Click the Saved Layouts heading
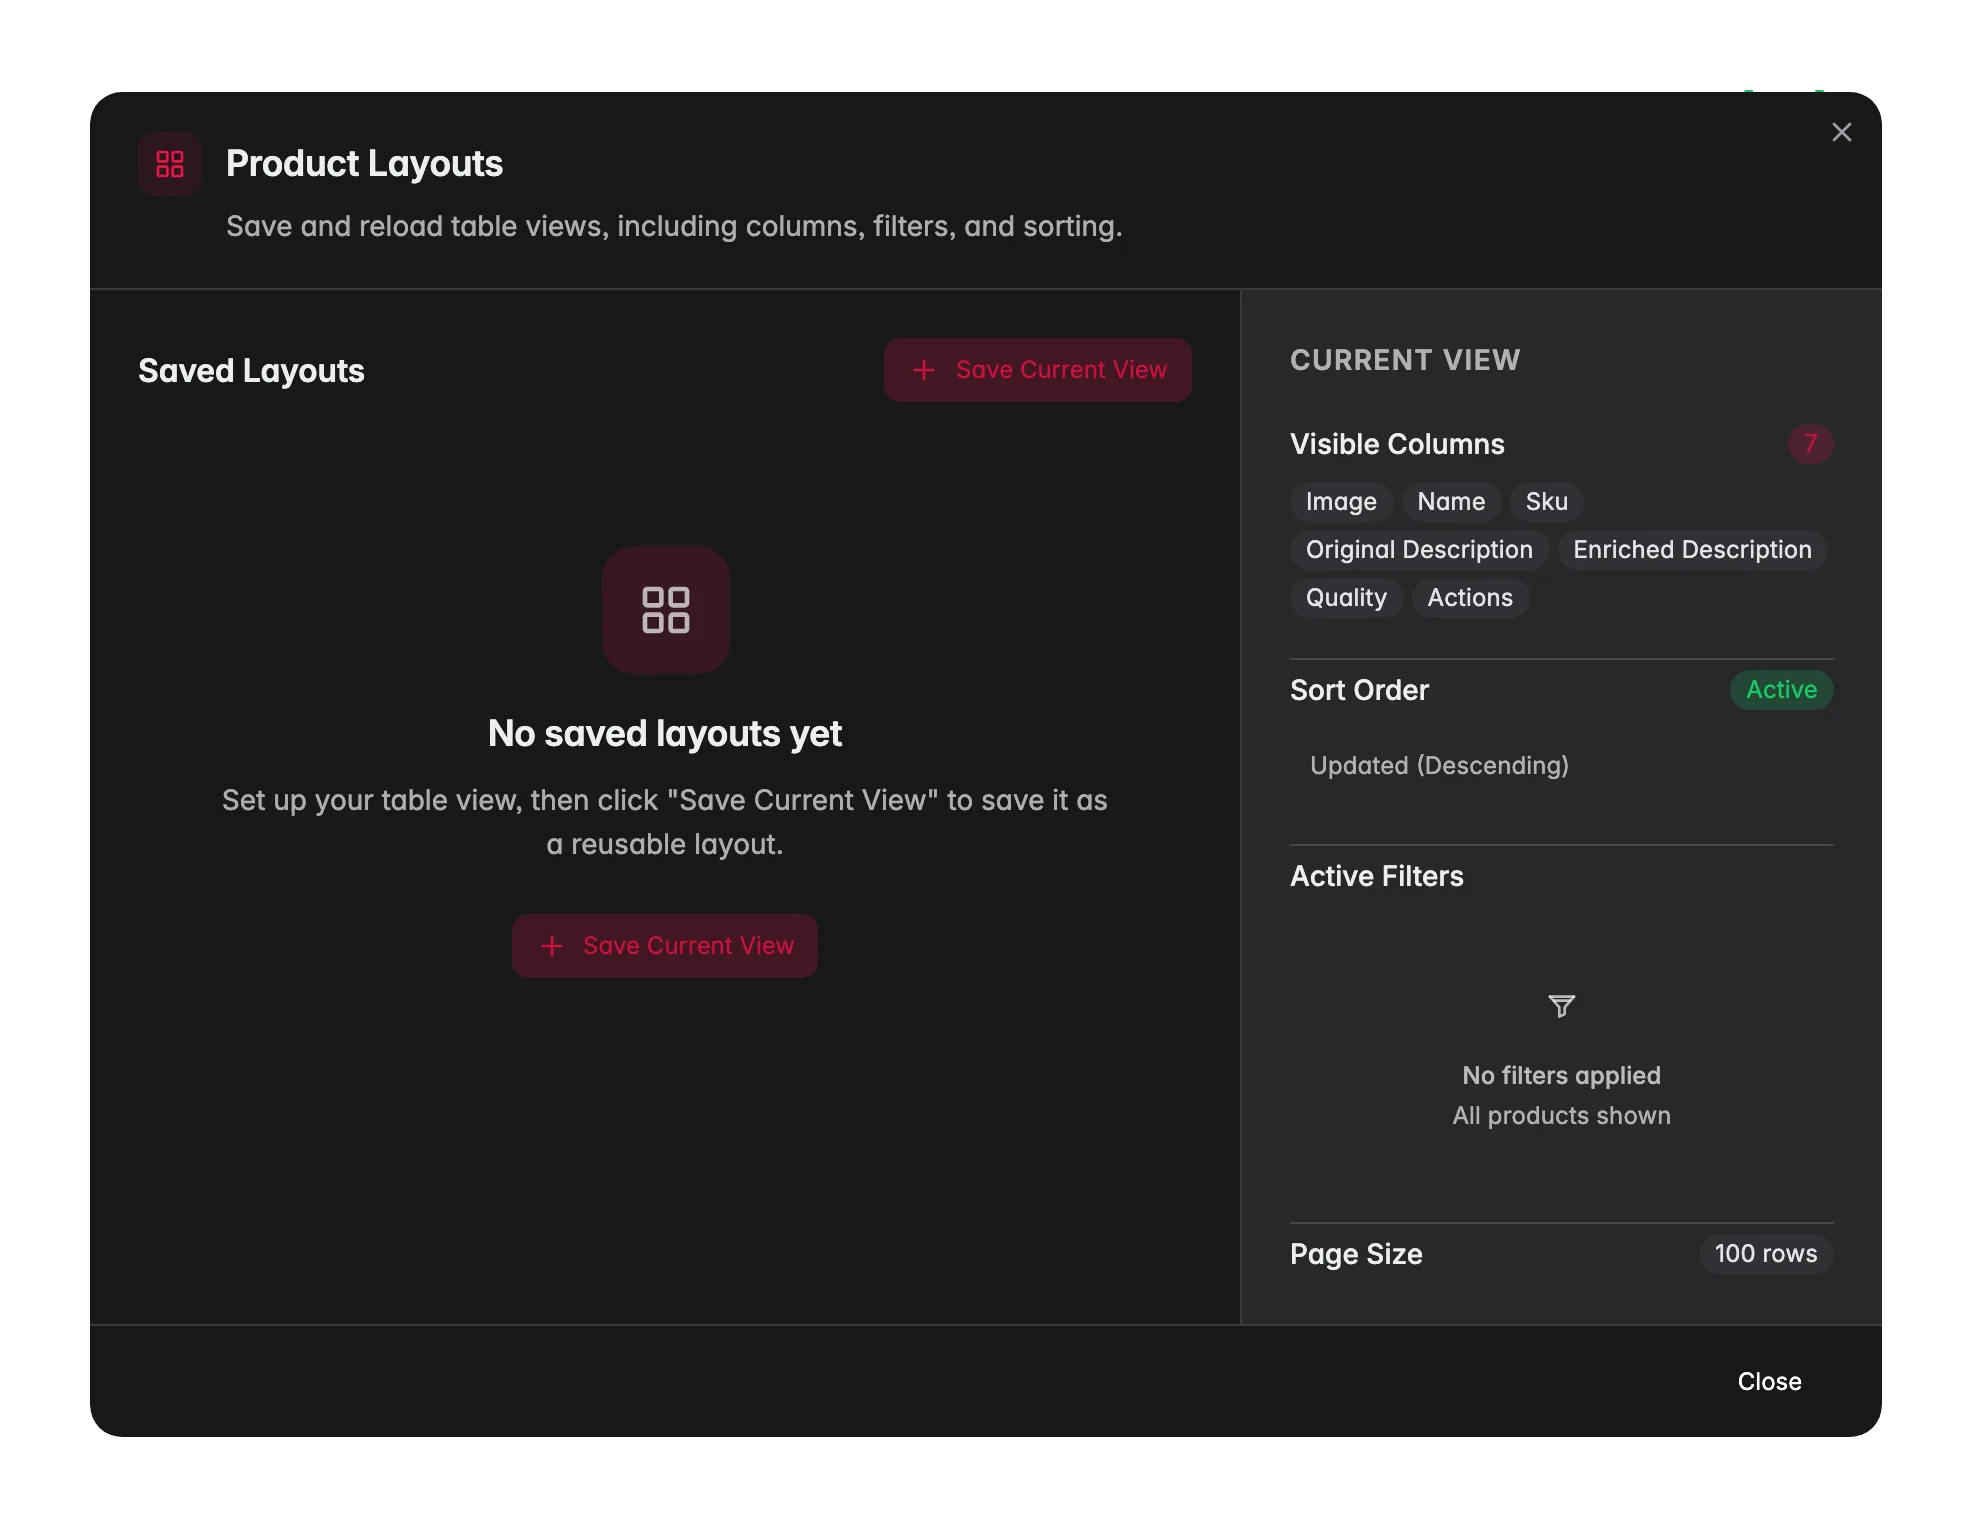Screen dimensions: 1972x1528 point(251,371)
